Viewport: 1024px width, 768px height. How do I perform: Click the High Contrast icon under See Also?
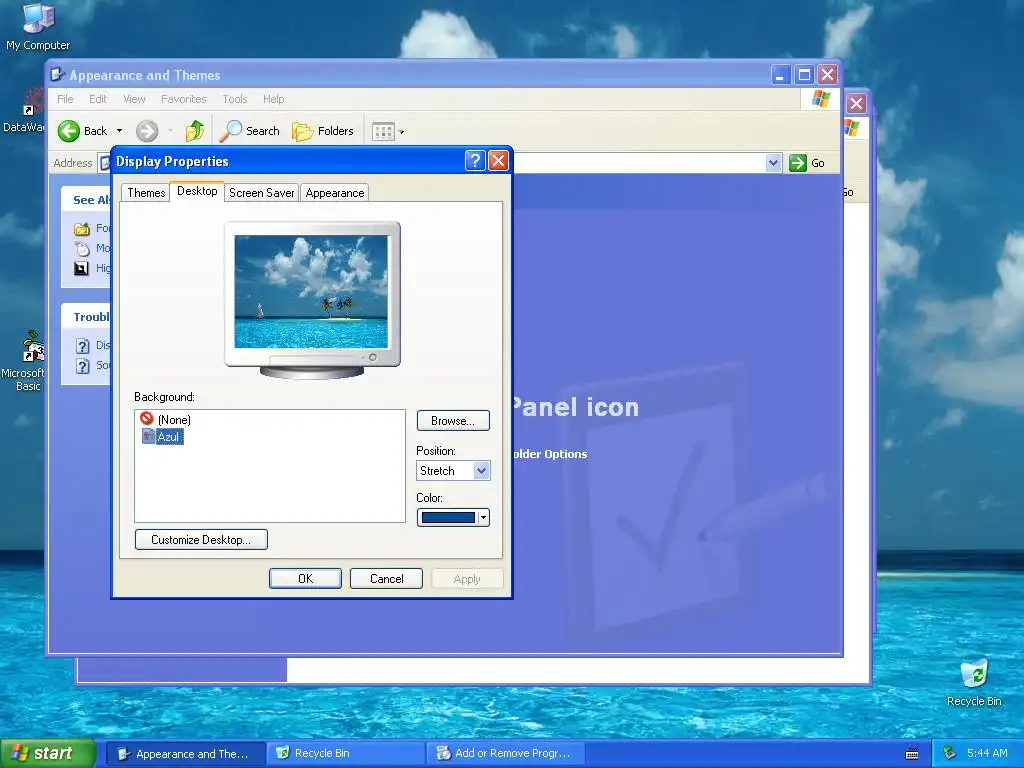[x=82, y=268]
